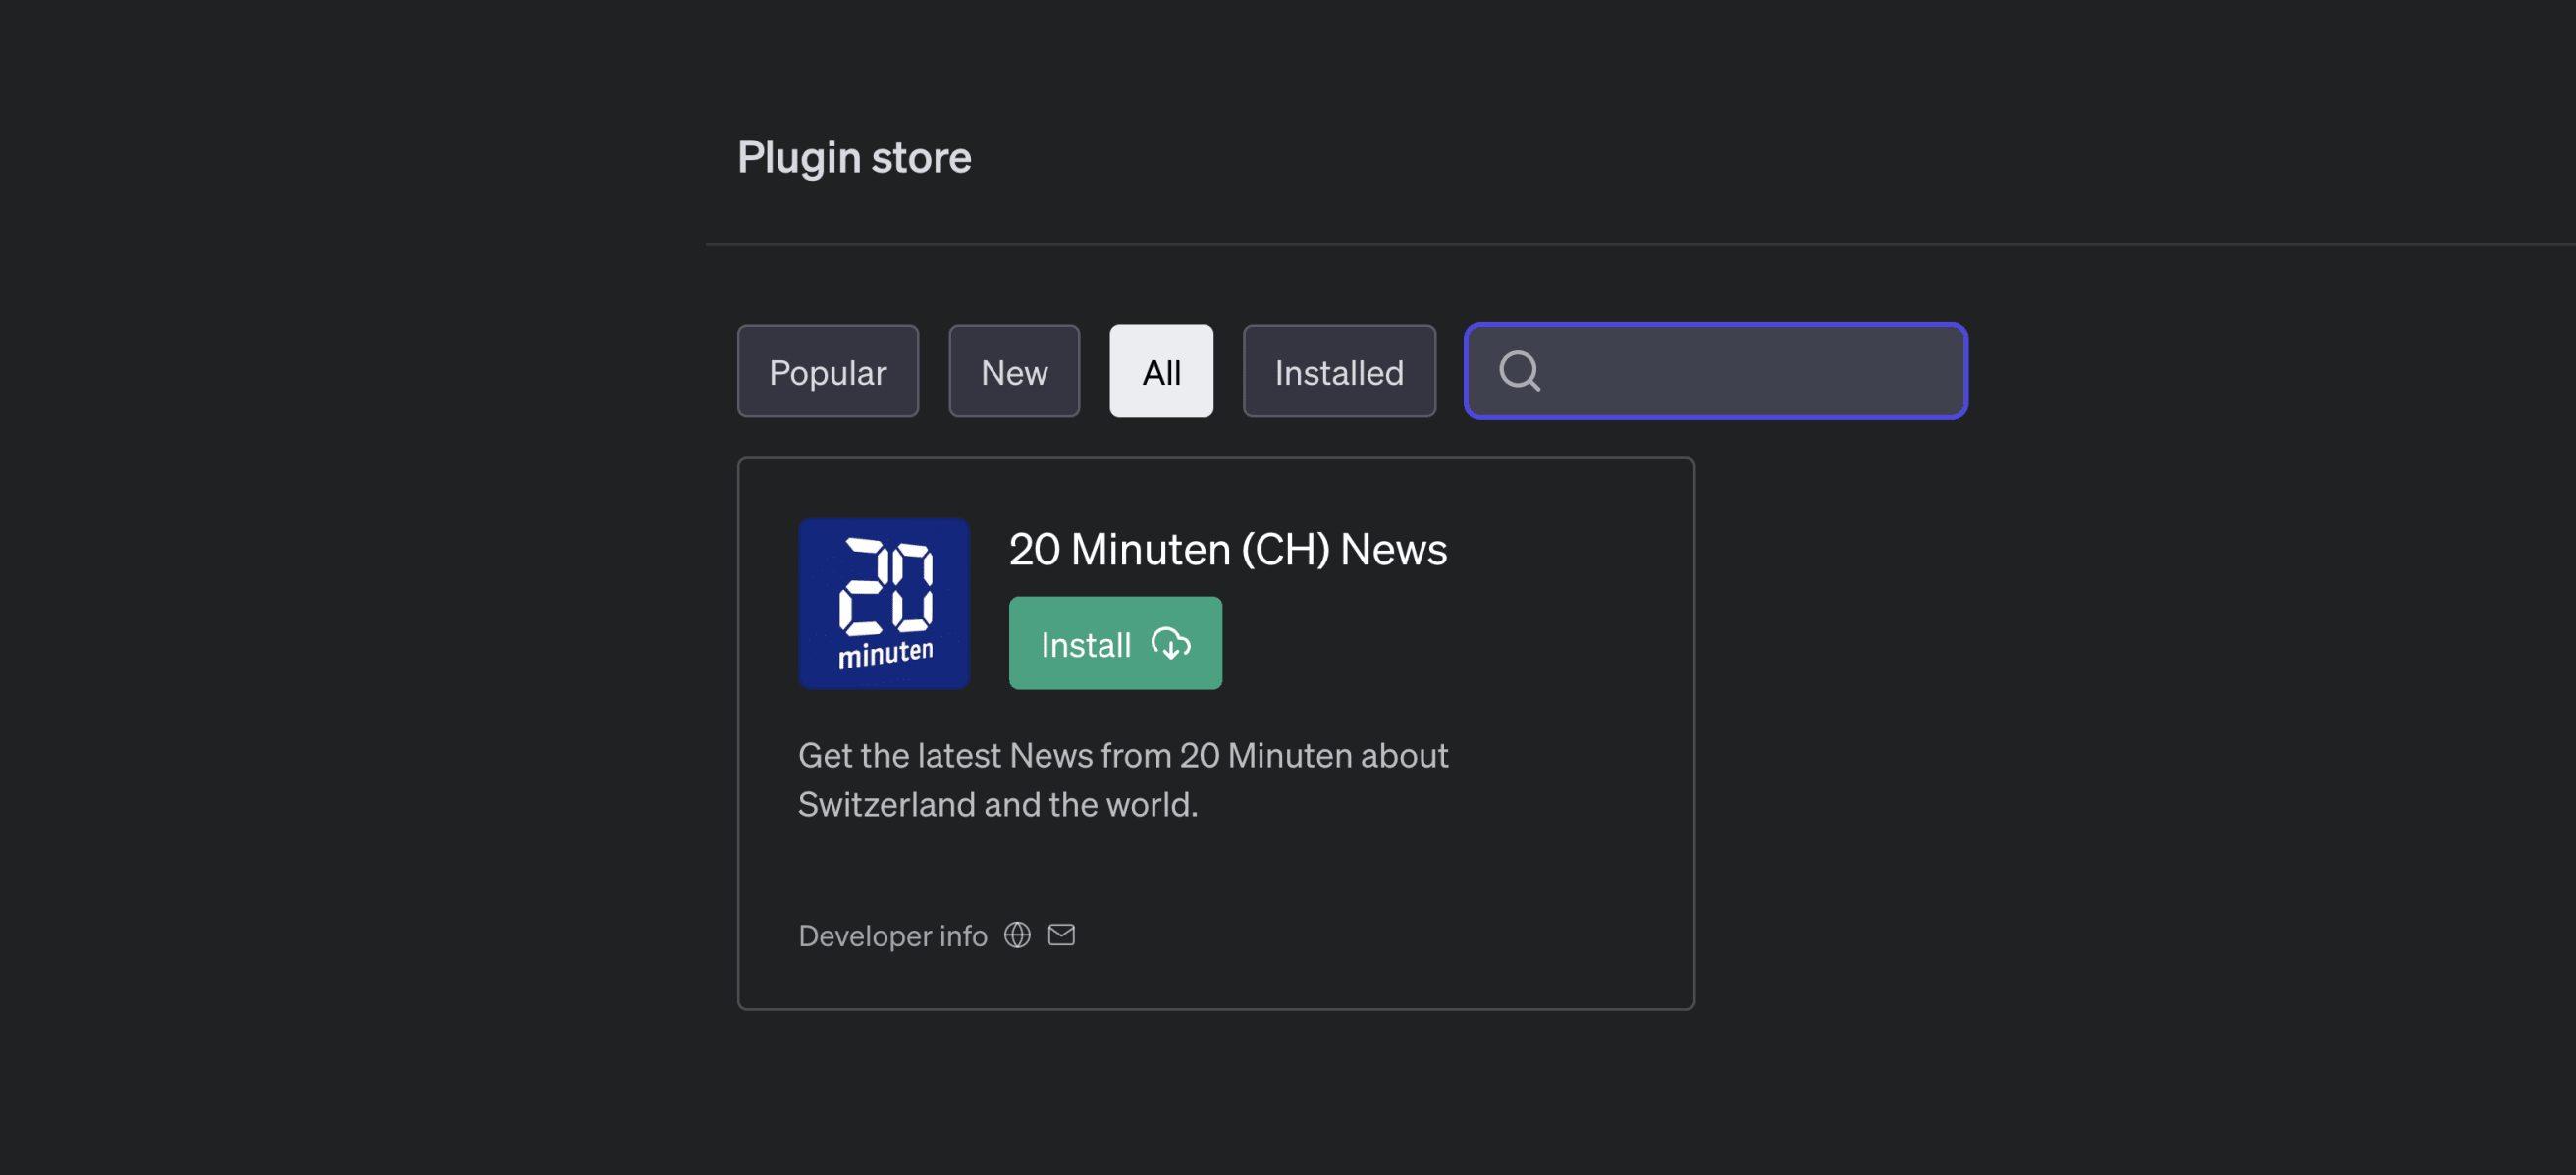Click the Plugin store heading

coord(854,157)
